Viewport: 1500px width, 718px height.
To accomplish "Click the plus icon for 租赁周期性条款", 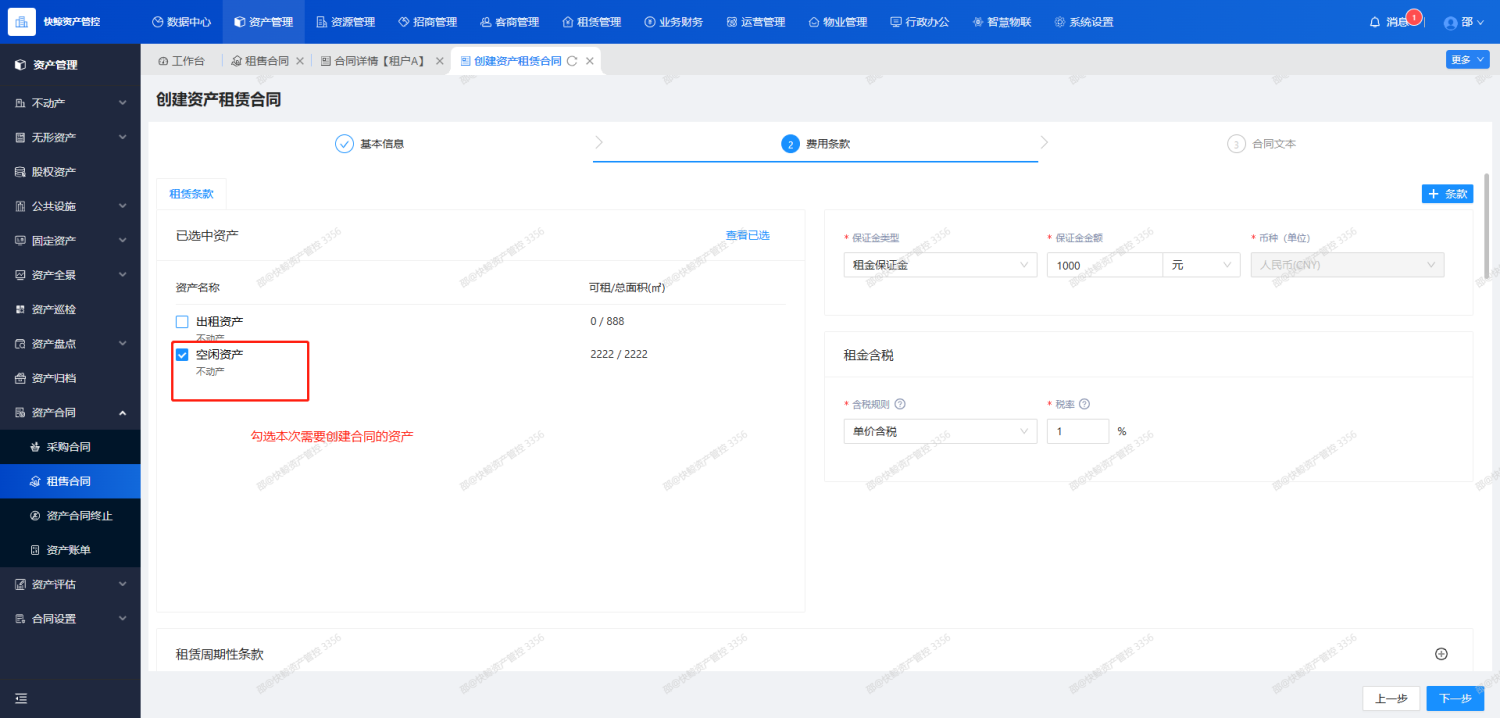I will 1441,654.
